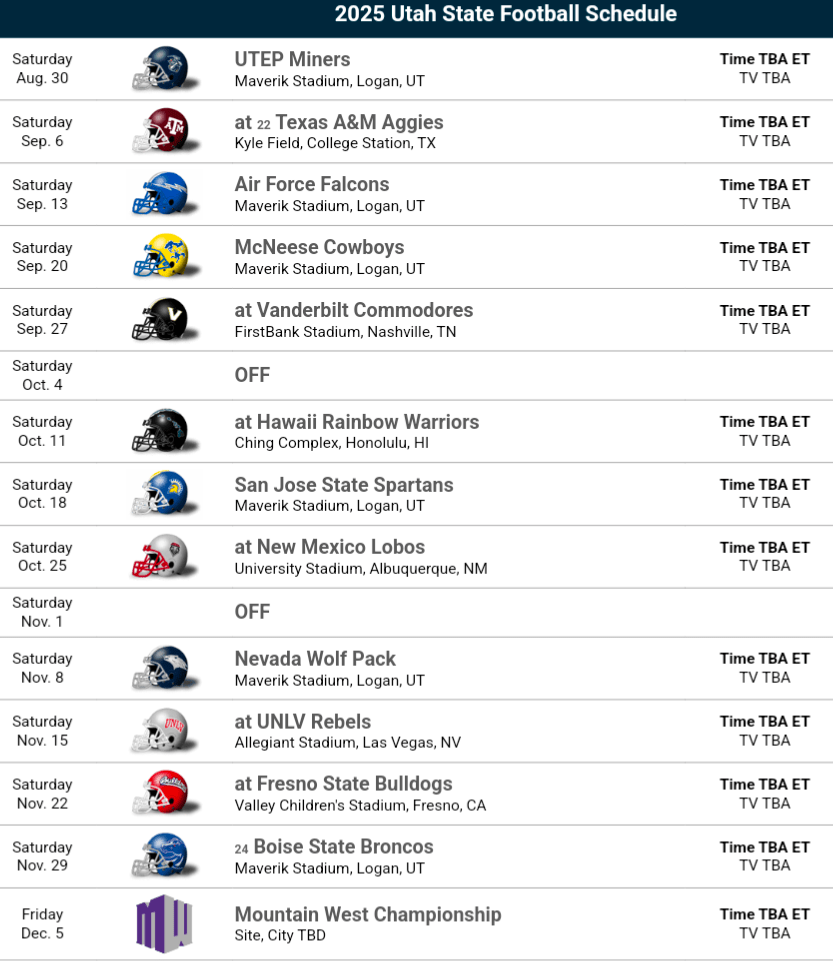
Task: Click the Mountain West Championship title
Action: coord(368,914)
